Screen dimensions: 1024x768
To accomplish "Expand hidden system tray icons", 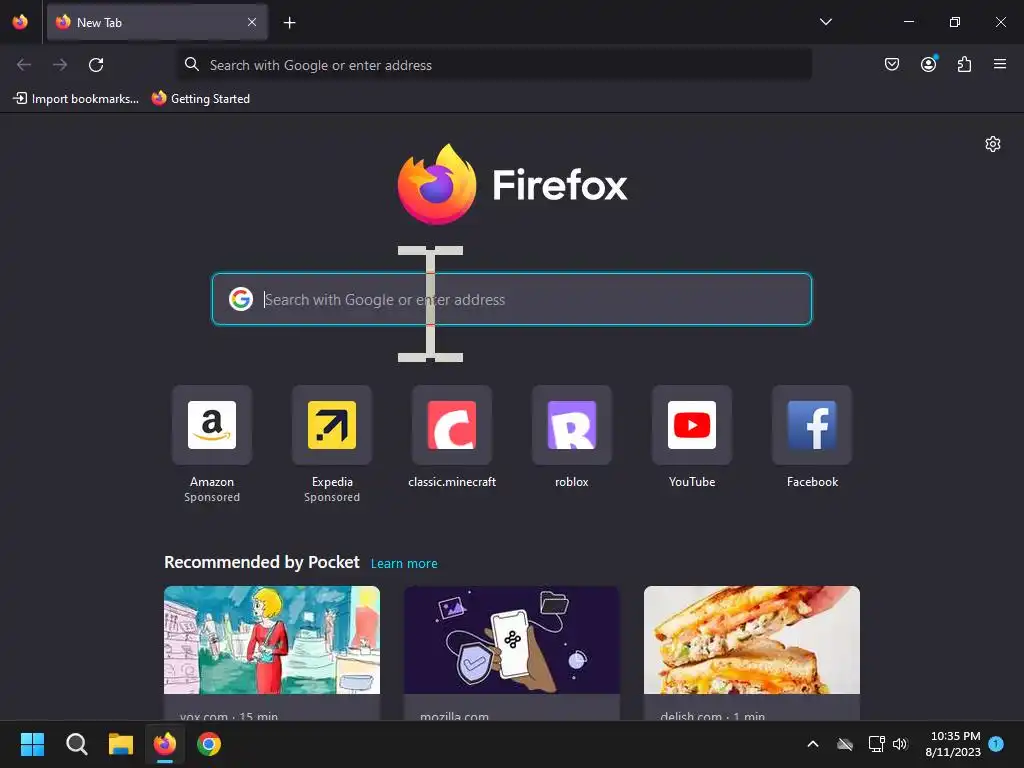I will coord(813,744).
